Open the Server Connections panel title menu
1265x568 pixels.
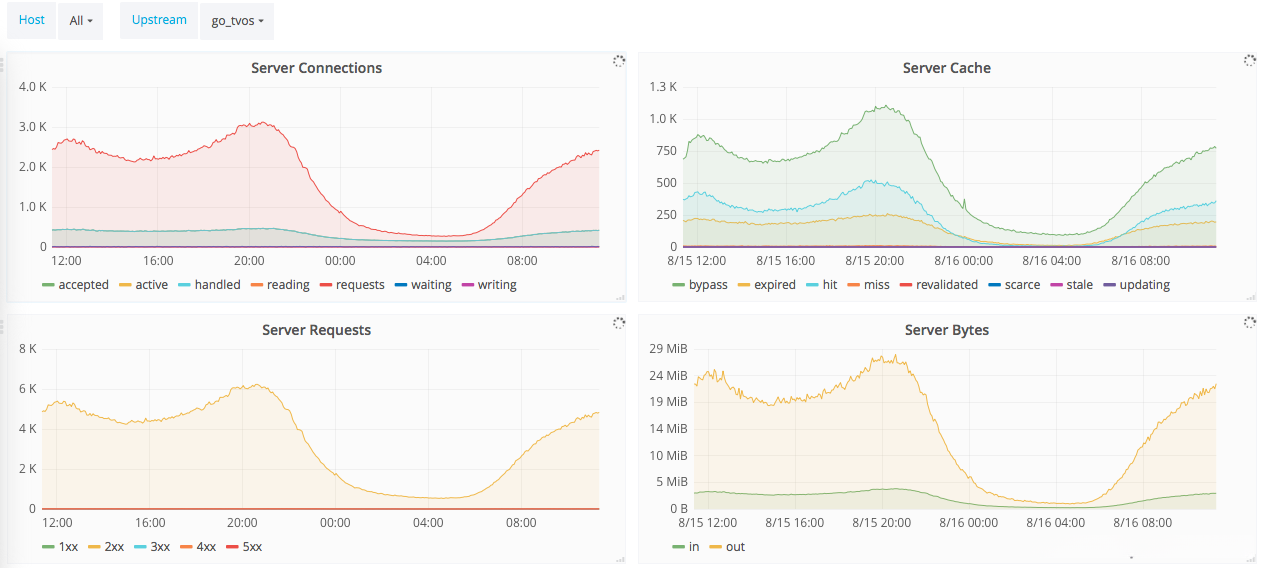pyautogui.click(x=316, y=68)
